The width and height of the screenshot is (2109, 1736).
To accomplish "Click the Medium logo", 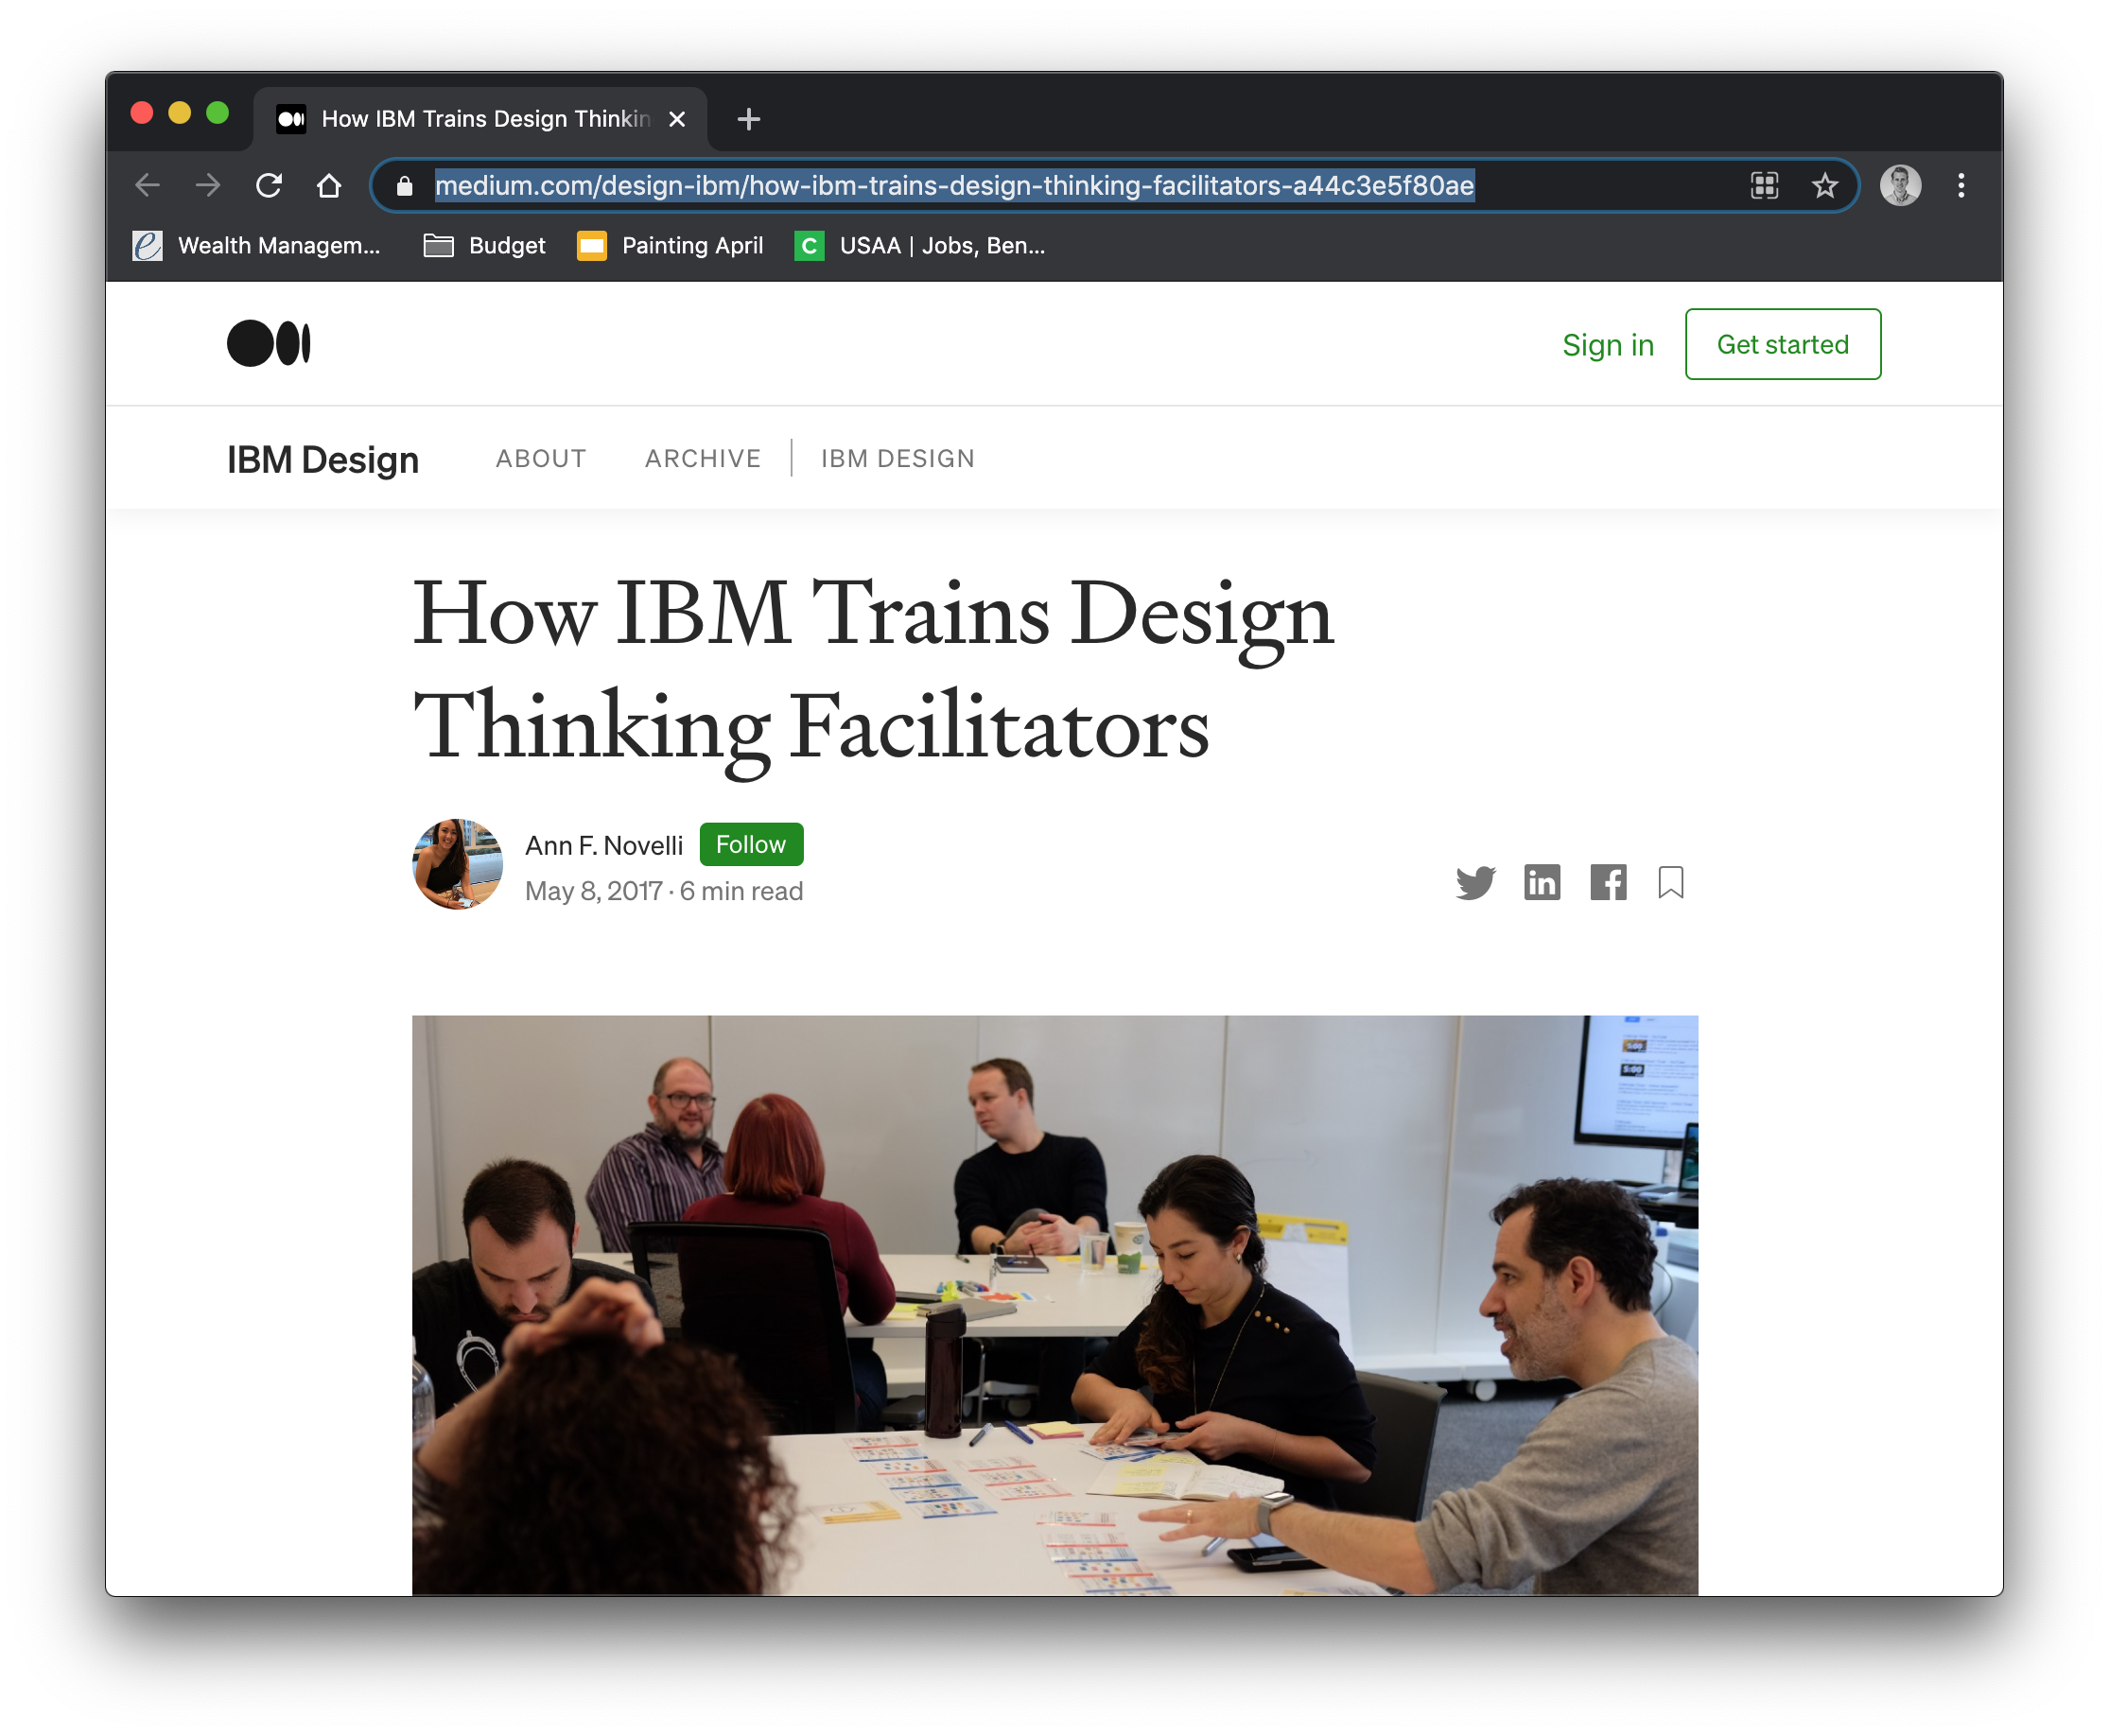I will tap(268, 343).
